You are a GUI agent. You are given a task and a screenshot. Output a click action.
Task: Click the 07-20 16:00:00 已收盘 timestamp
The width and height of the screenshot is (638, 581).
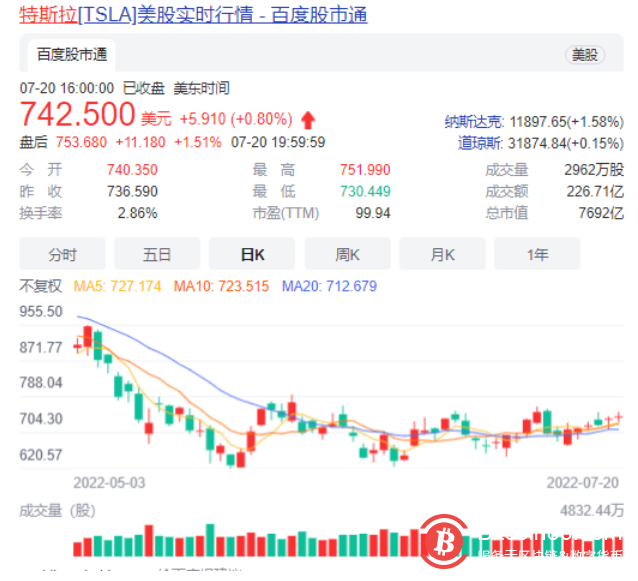92,88
